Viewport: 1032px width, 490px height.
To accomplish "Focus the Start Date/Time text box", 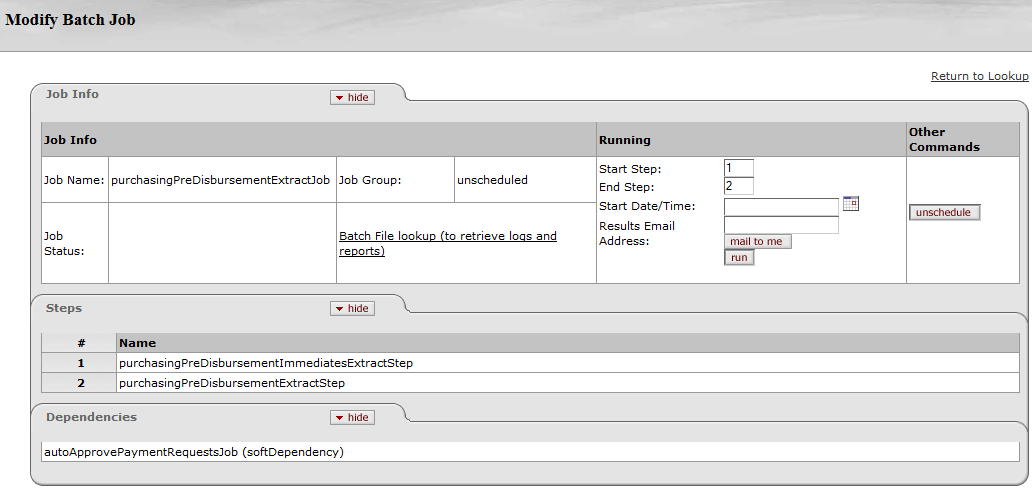I will pos(781,206).
